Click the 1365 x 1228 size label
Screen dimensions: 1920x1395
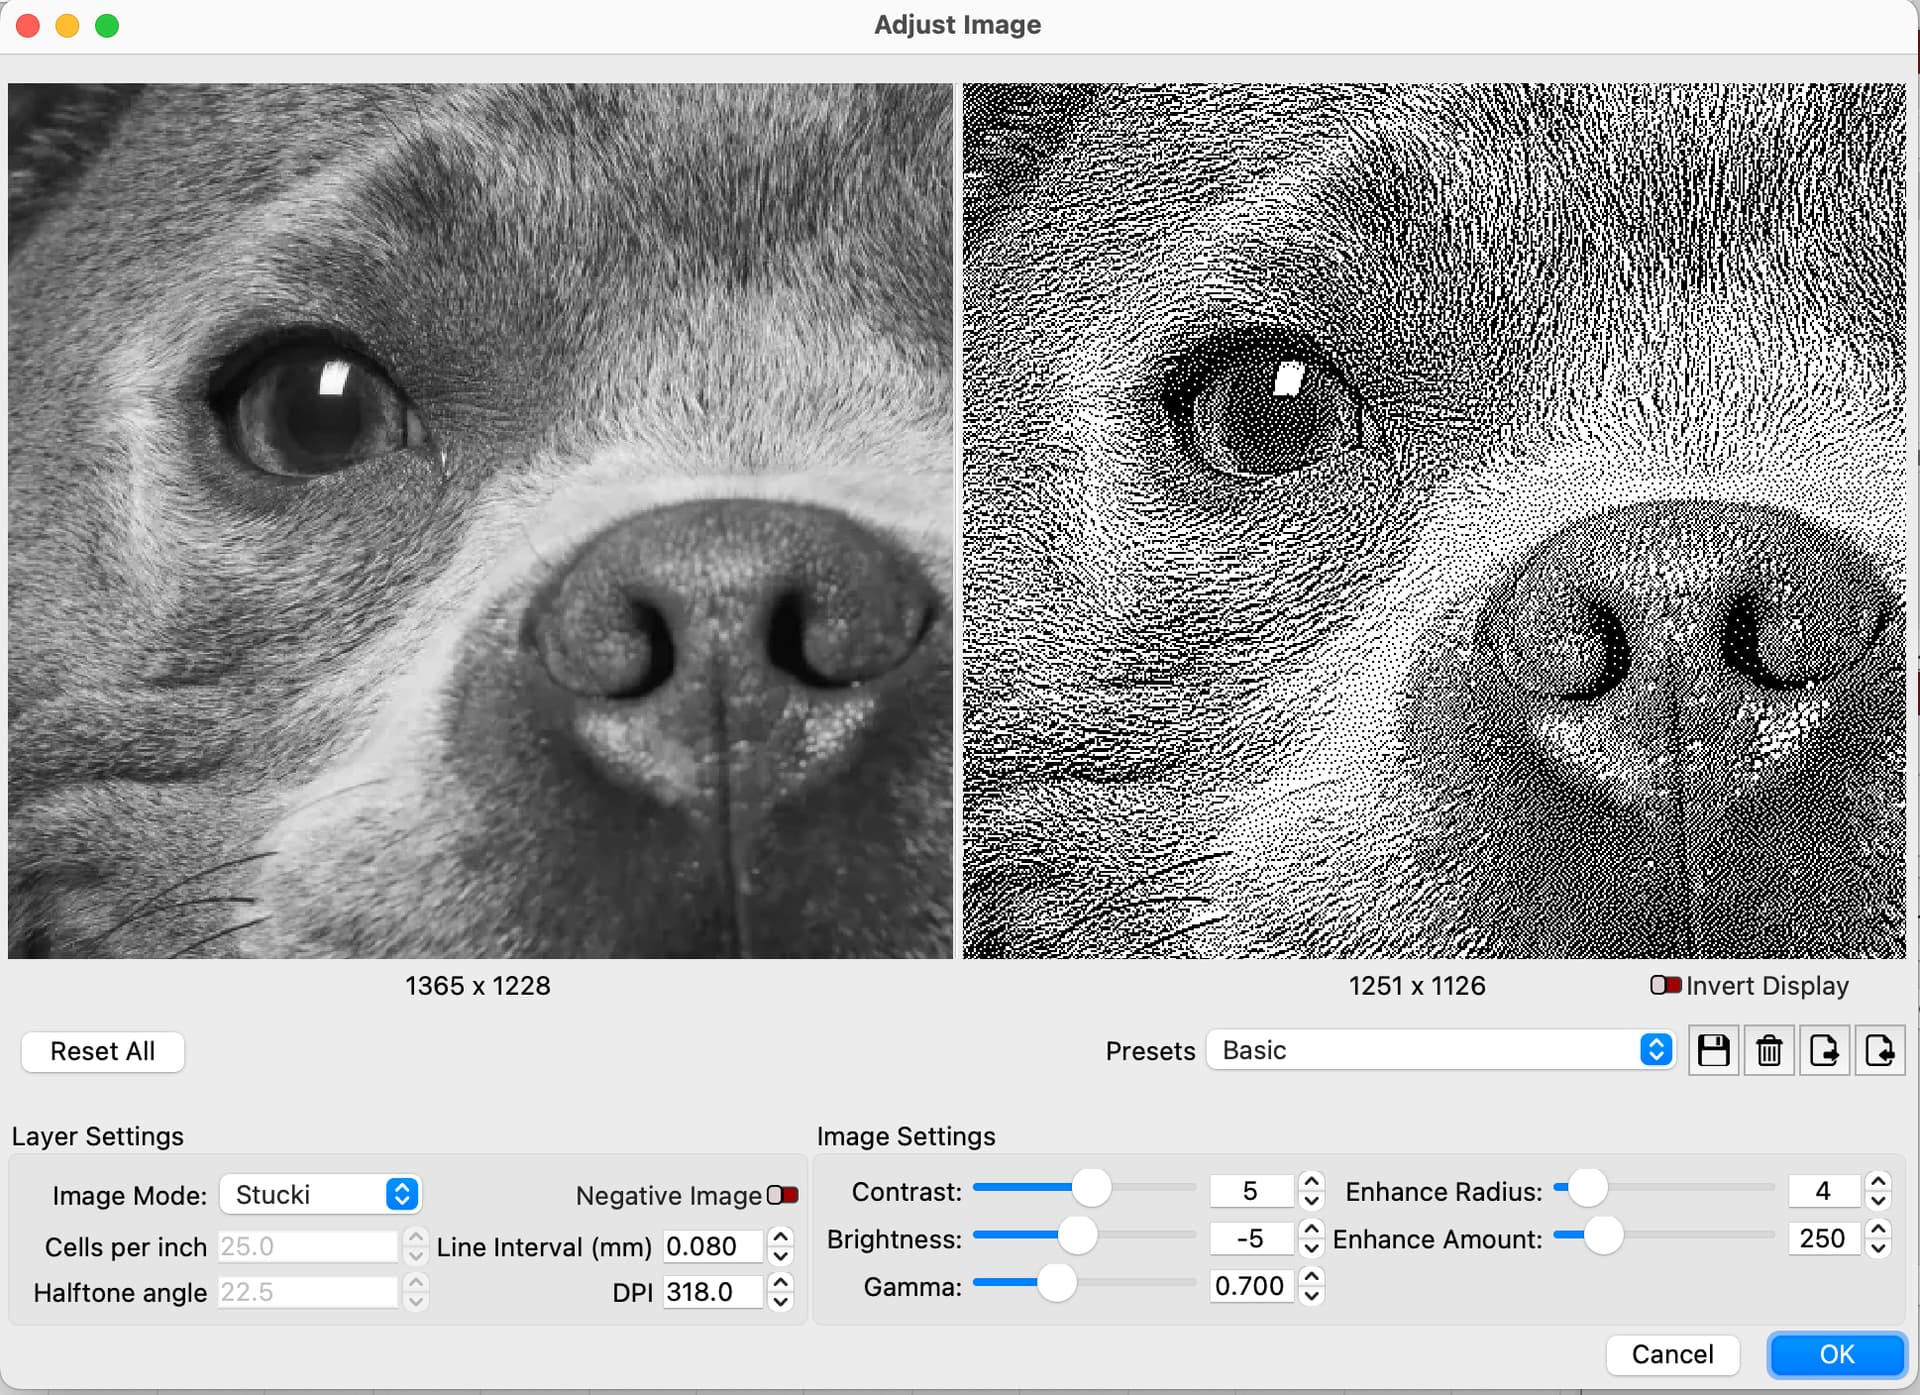click(478, 986)
